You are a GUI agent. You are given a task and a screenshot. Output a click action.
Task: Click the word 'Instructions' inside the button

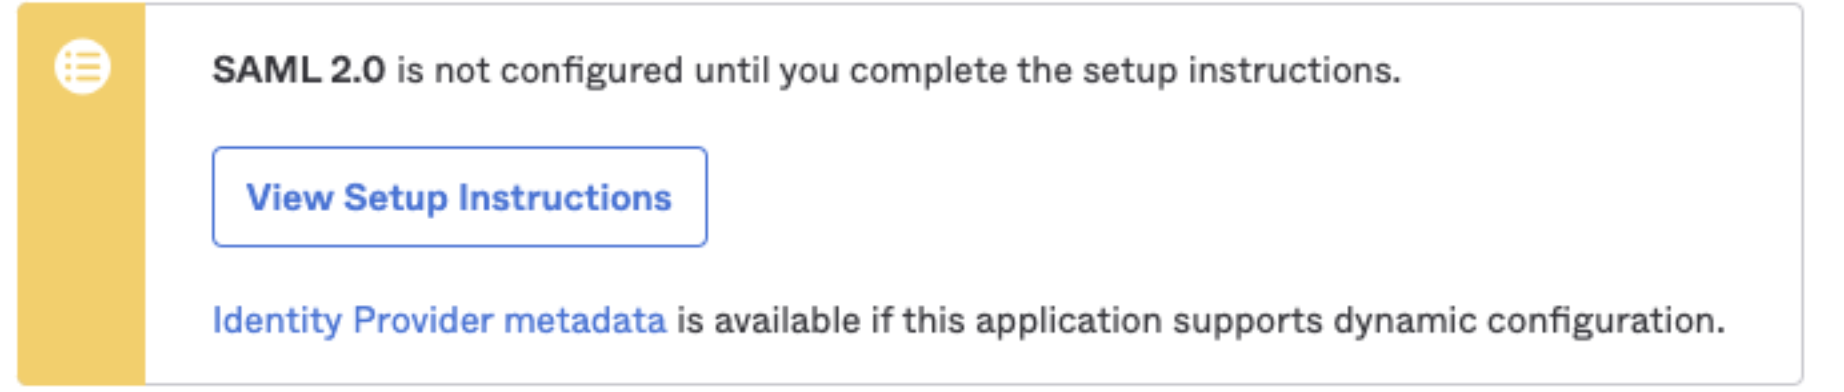click(x=565, y=197)
